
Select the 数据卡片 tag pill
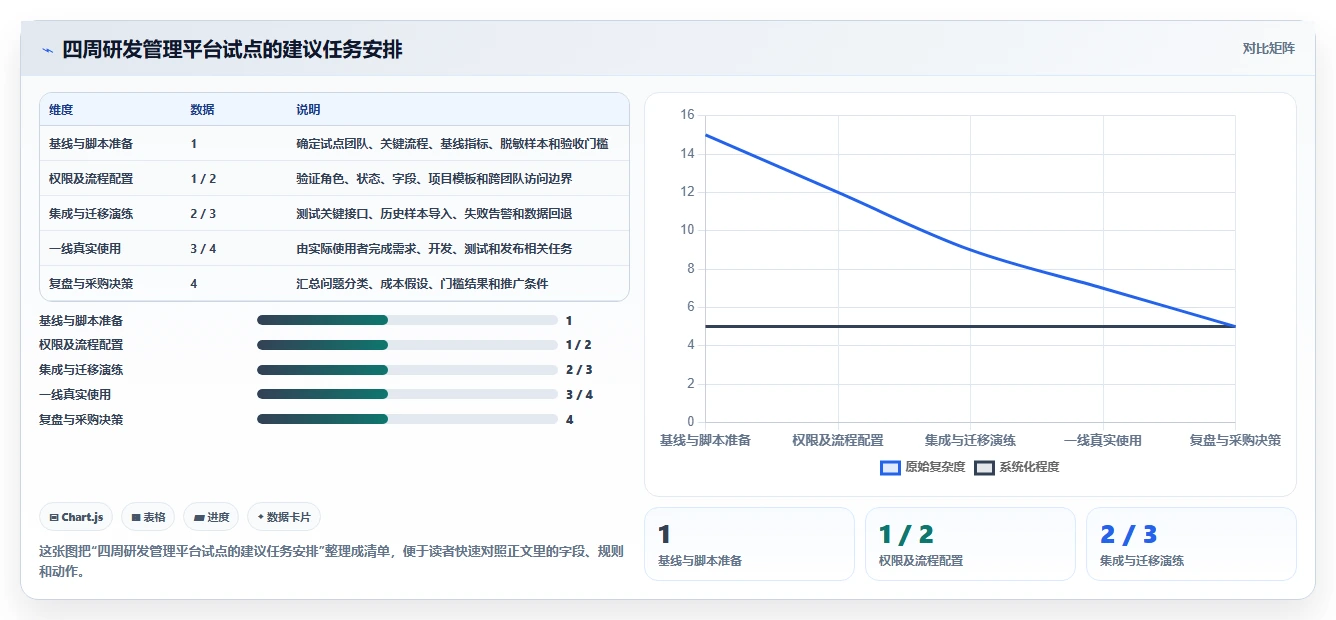(284, 517)
